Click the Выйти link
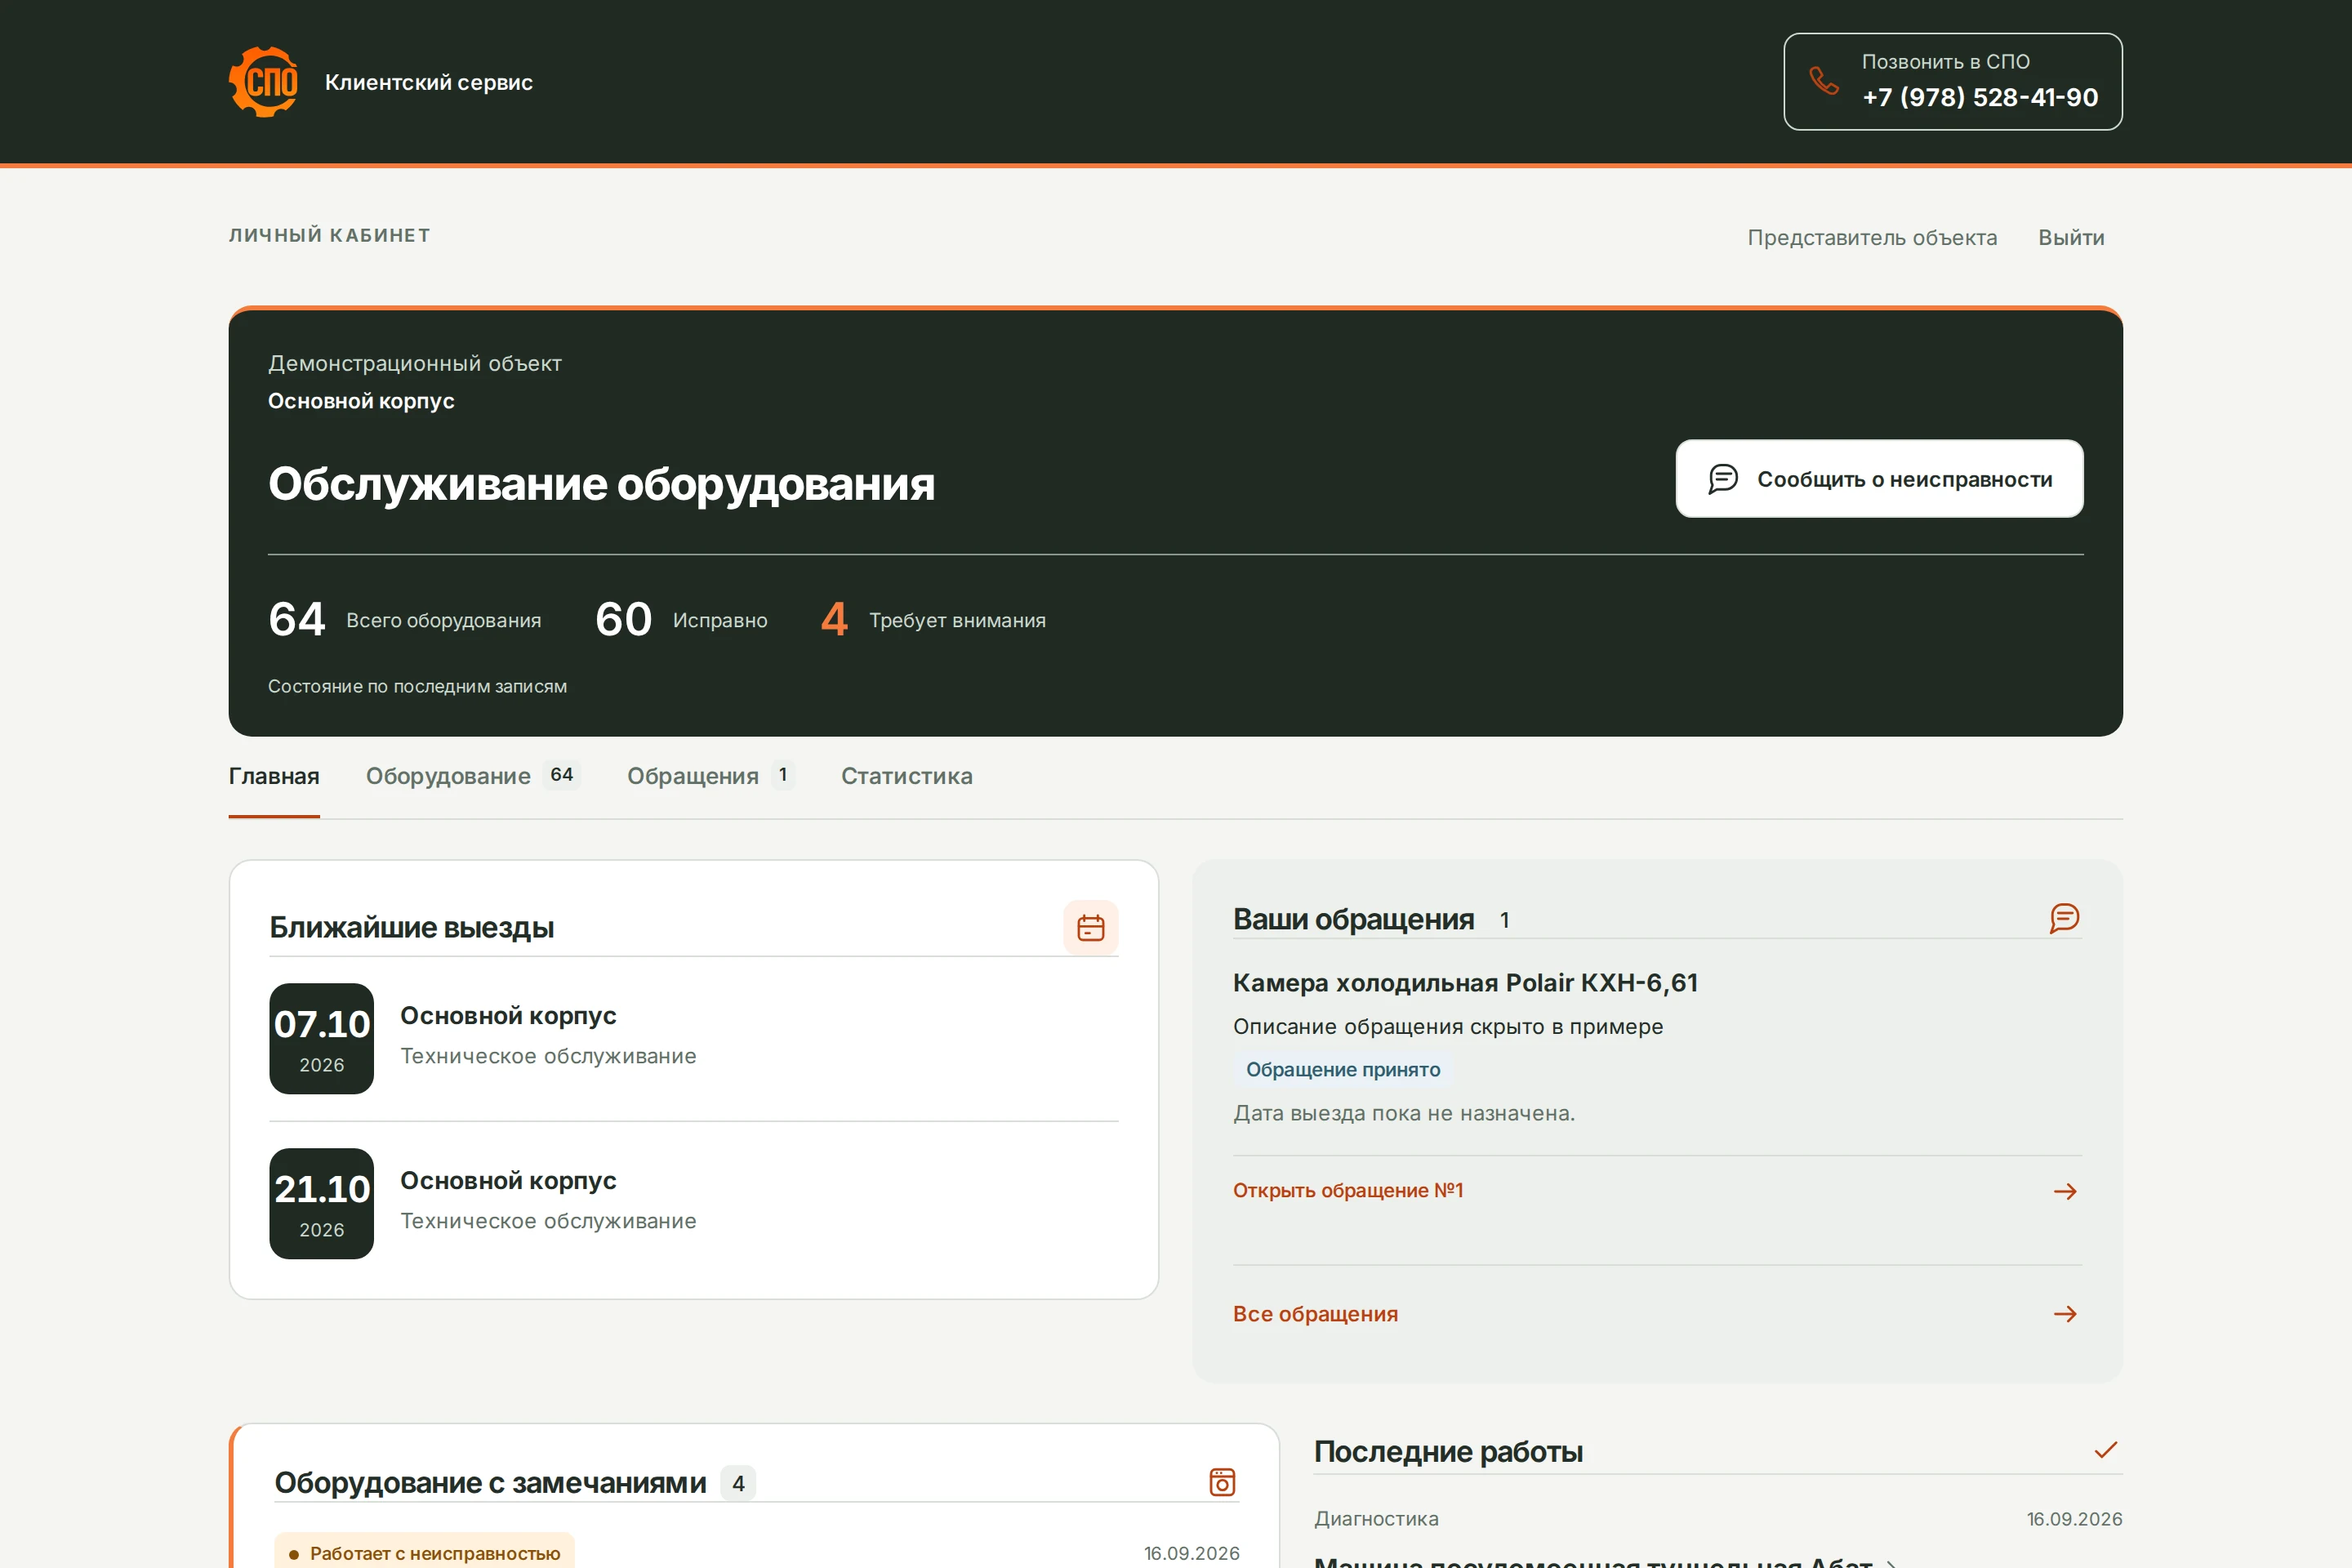2352x1568 pixels. point(2071,238)
